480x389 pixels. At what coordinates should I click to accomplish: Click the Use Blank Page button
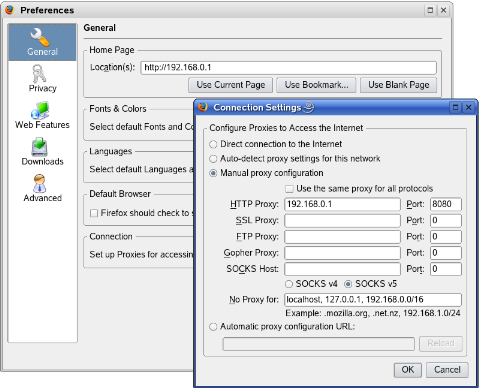pyautogui.click(x=398, y=85)
